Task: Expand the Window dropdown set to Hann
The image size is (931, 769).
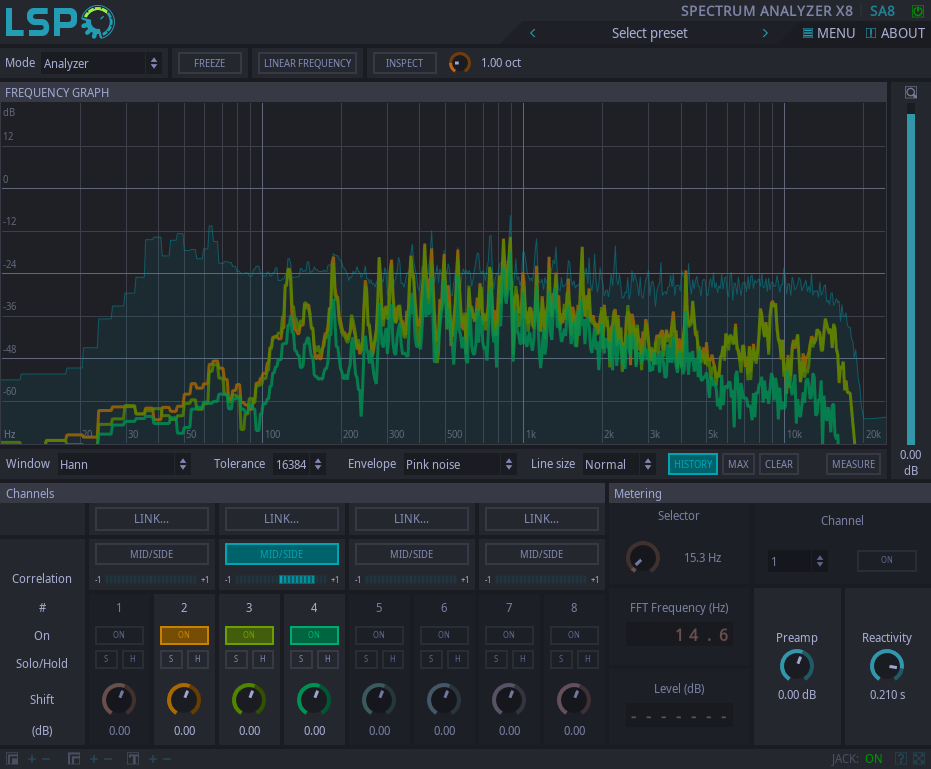Action: click(124, 464)
